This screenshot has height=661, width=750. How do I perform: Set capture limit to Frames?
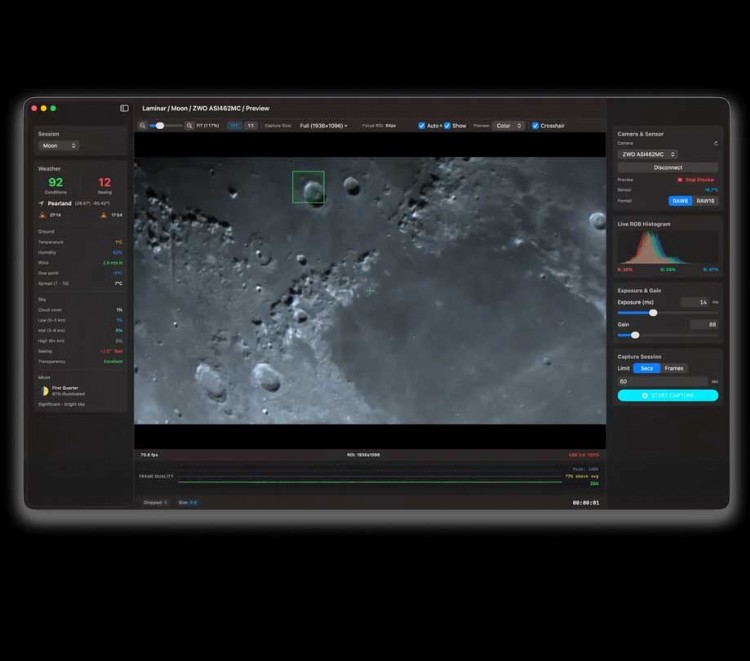point(674,368)
